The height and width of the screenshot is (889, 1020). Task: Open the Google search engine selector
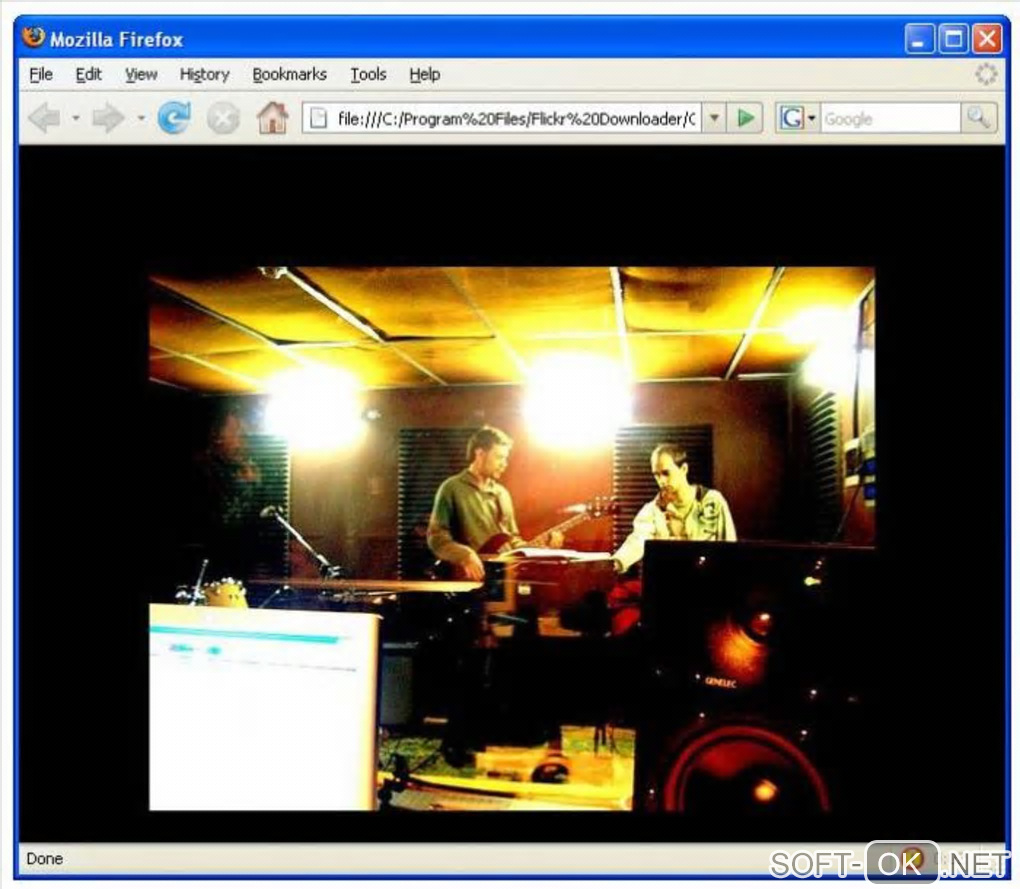[x=797, y=118]
